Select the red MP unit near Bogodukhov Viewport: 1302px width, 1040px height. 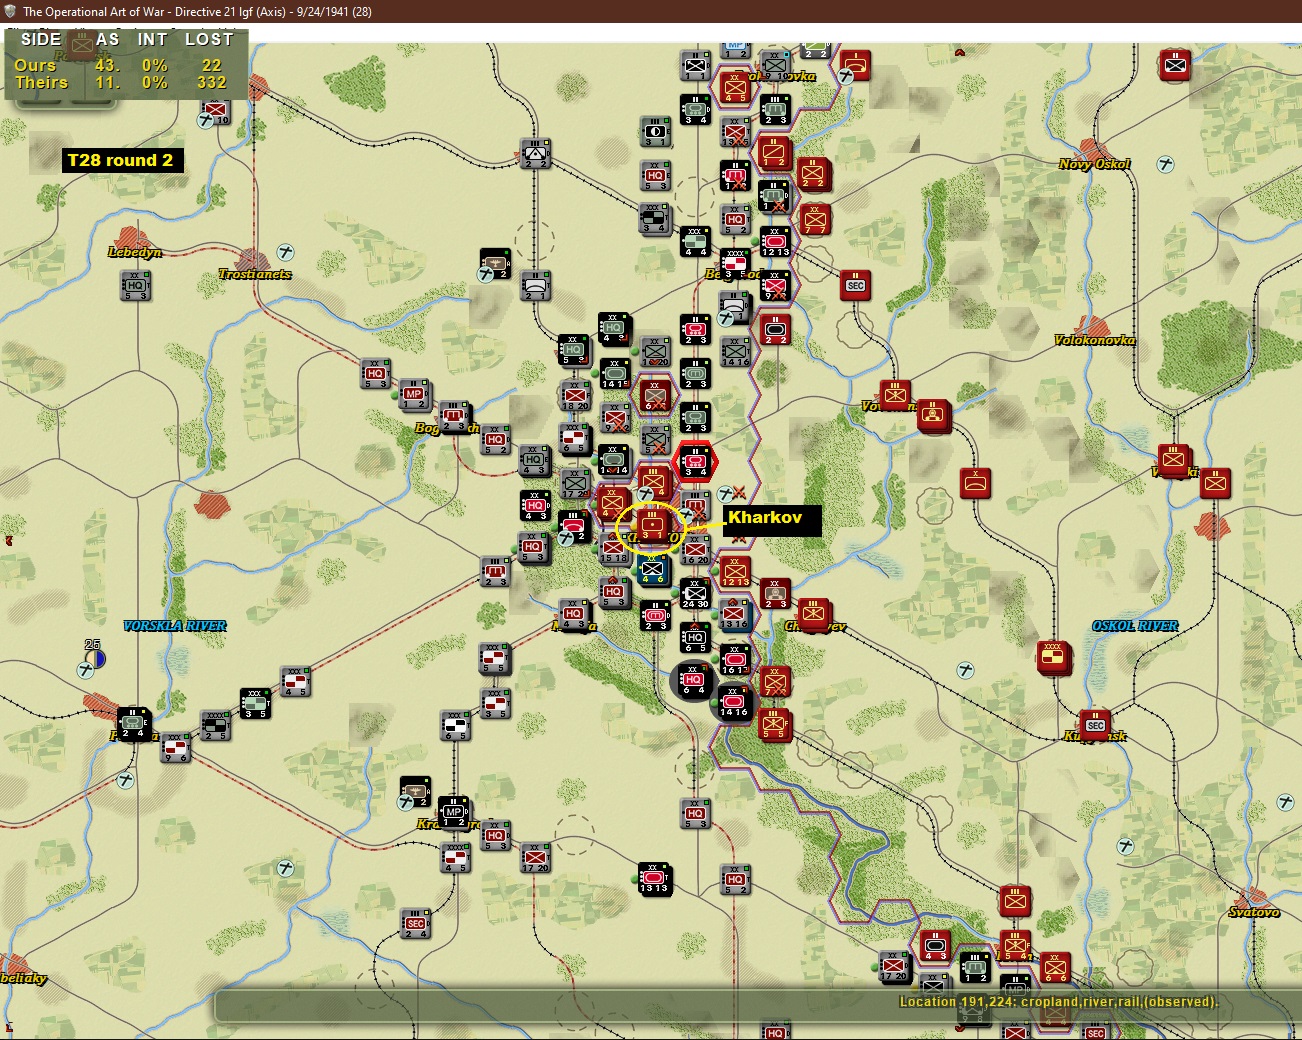(414, 394)
